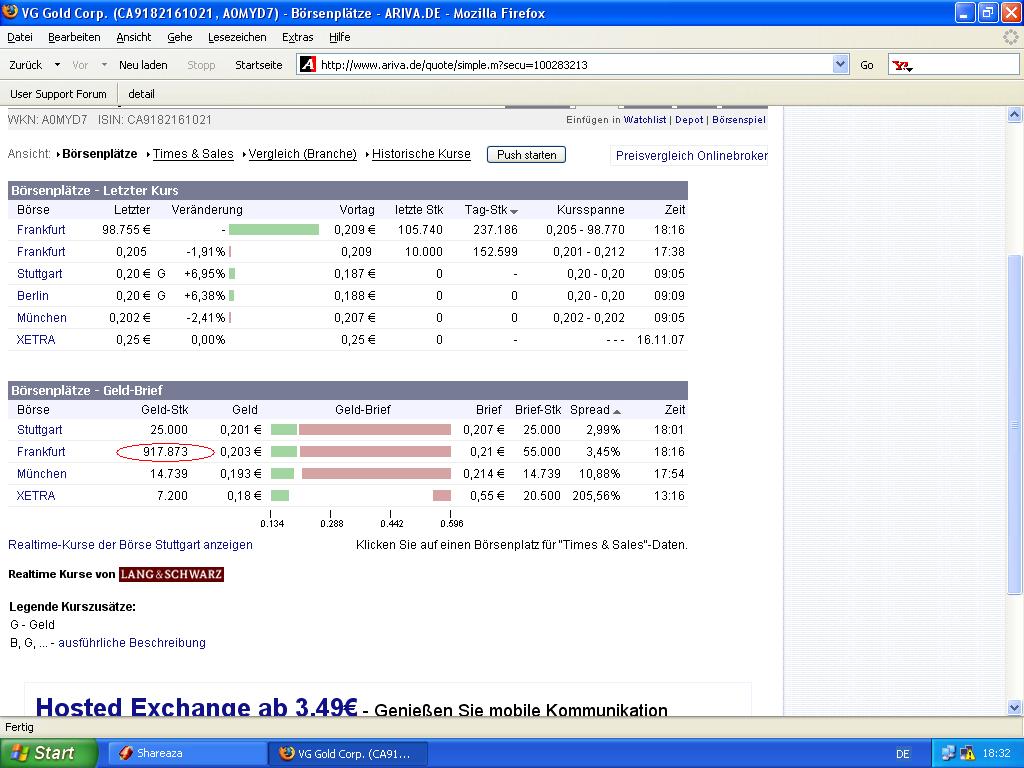Click Preisvergleich Onlinebroker link
1024x768 pixels.
point(692,155)
